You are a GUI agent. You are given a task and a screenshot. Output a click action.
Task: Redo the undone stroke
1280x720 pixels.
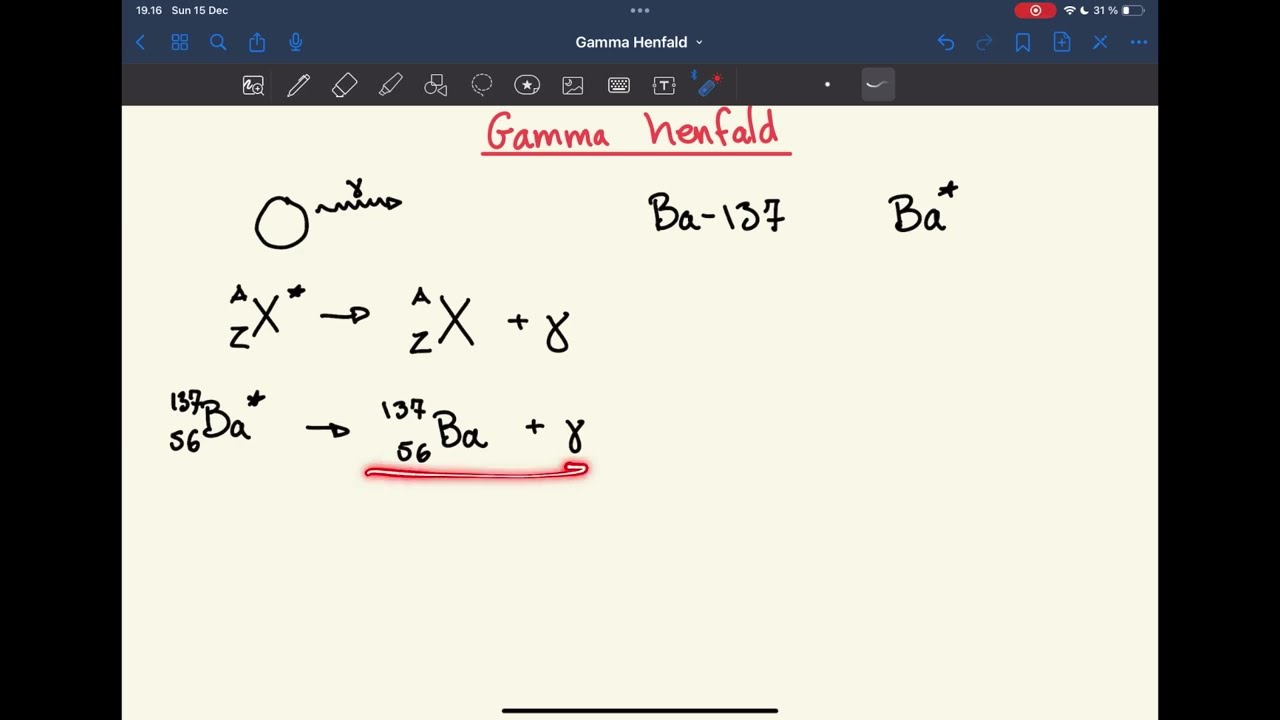(x=984, y=42)
